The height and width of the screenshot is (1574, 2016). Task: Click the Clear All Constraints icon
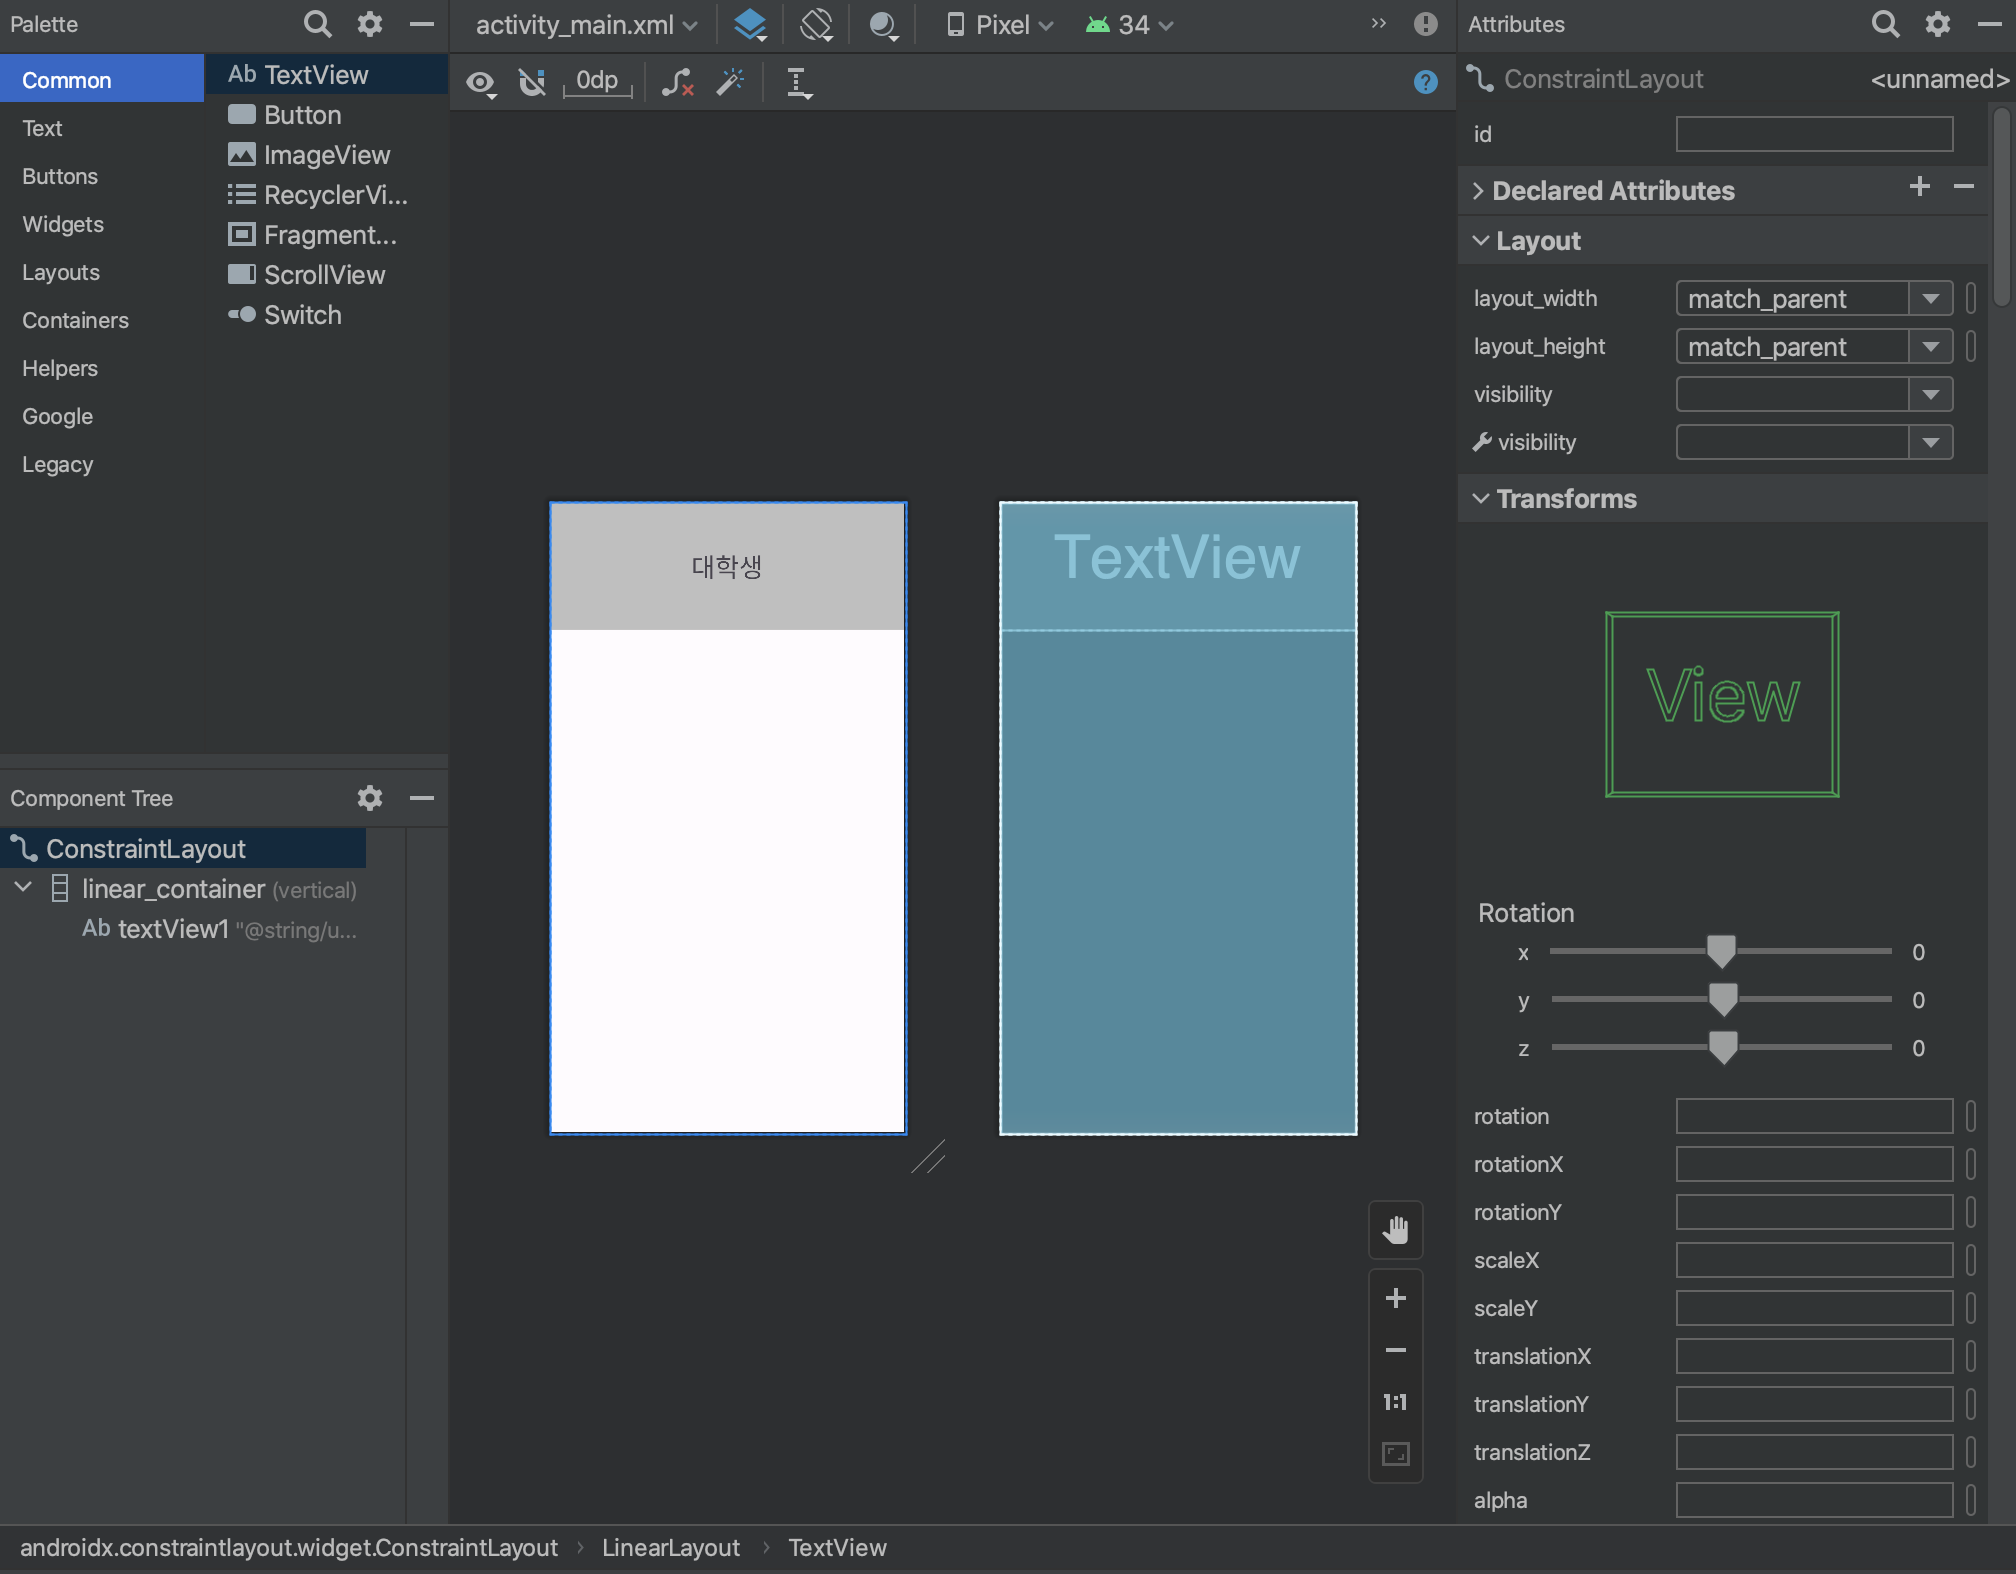[x=677, y=82]
